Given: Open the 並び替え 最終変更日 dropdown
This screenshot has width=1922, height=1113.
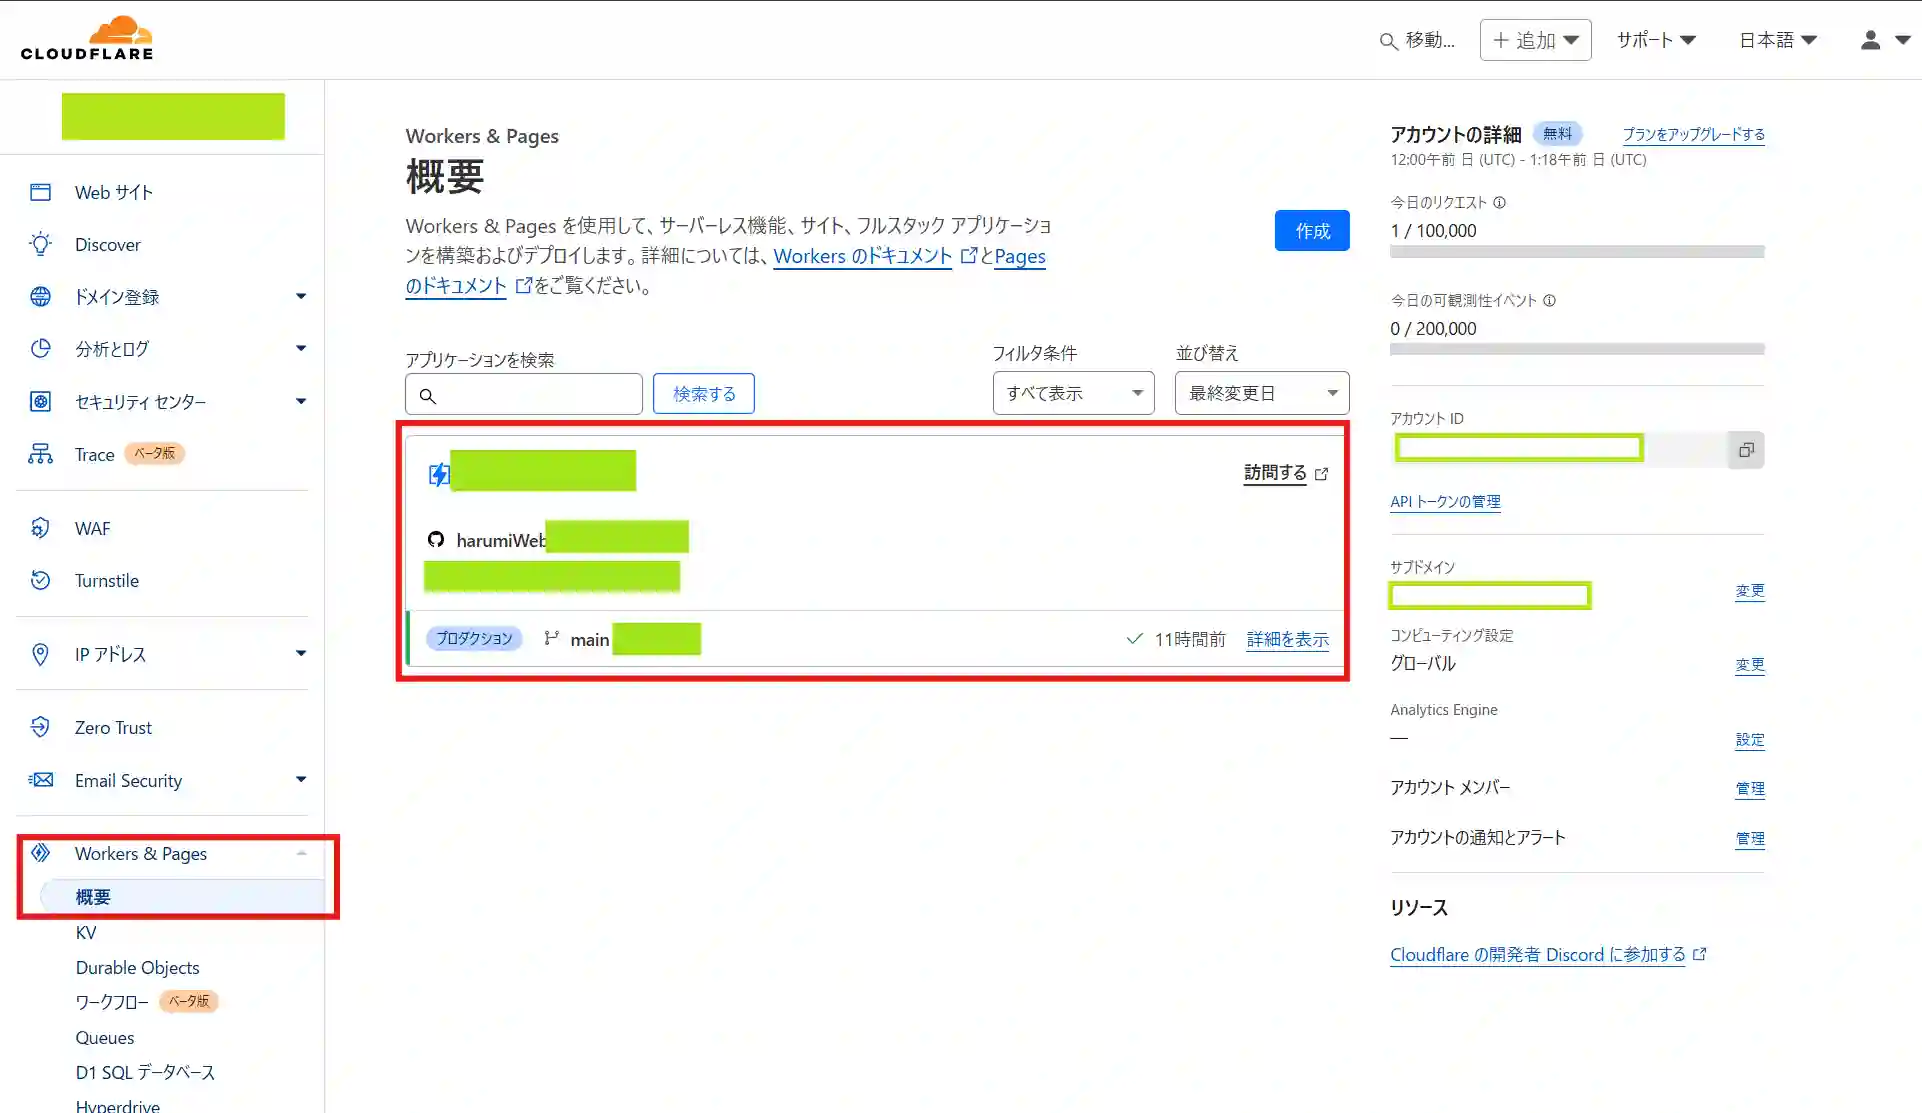Looking at the screenshot, I should click(x=1262, y=393).
